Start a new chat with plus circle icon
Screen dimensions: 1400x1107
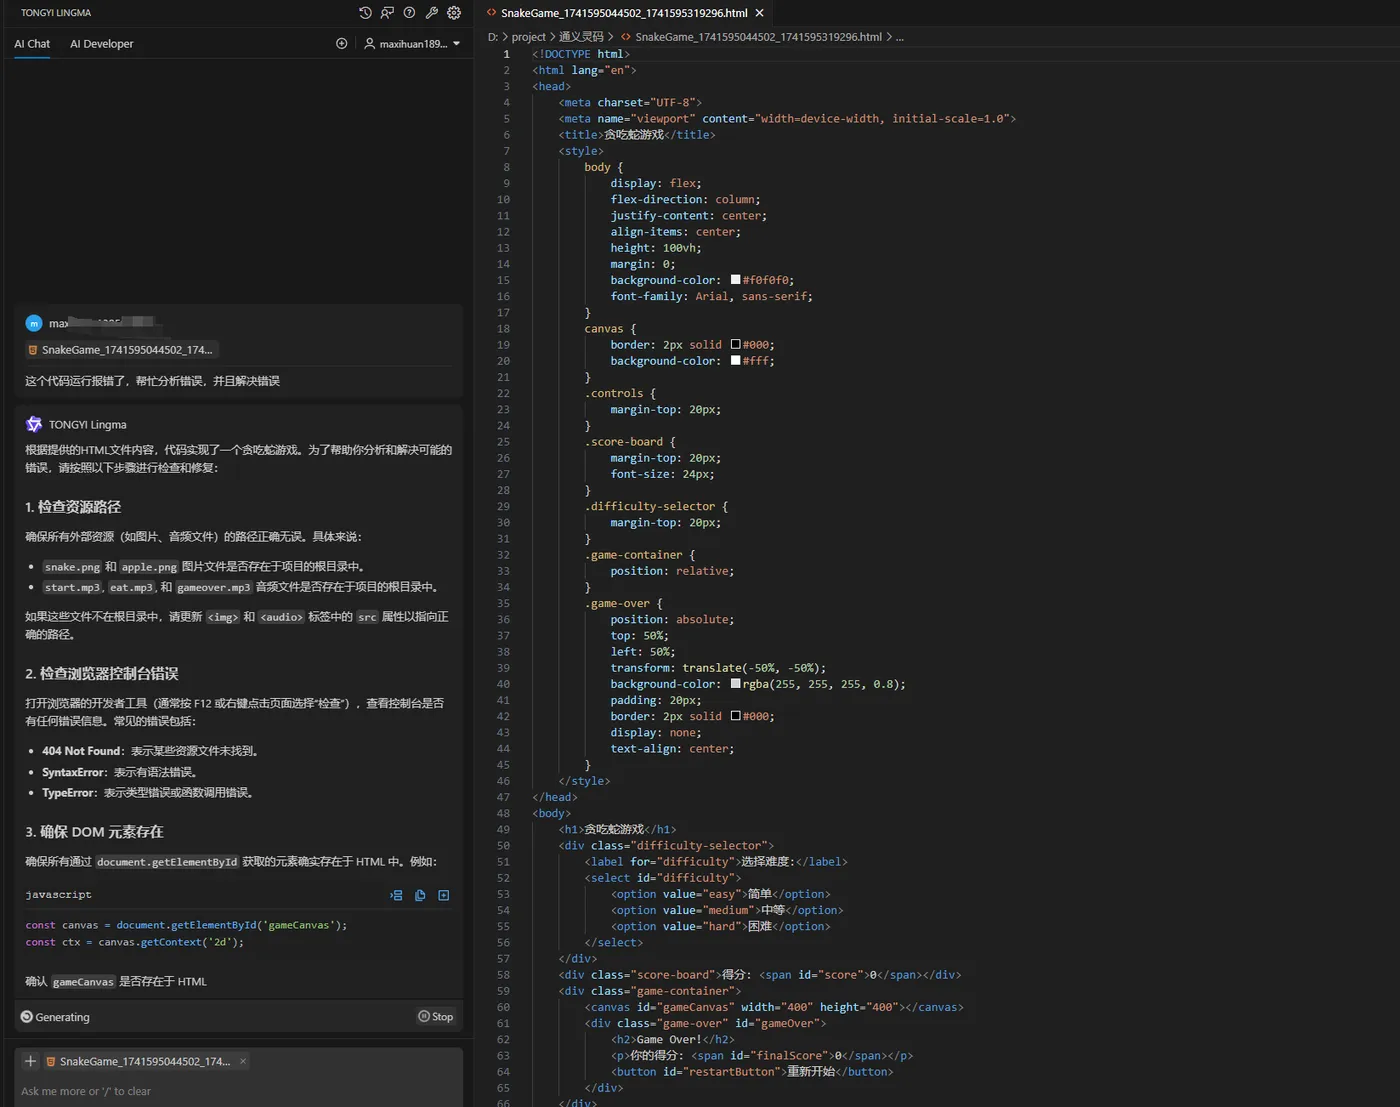(342, 44)
